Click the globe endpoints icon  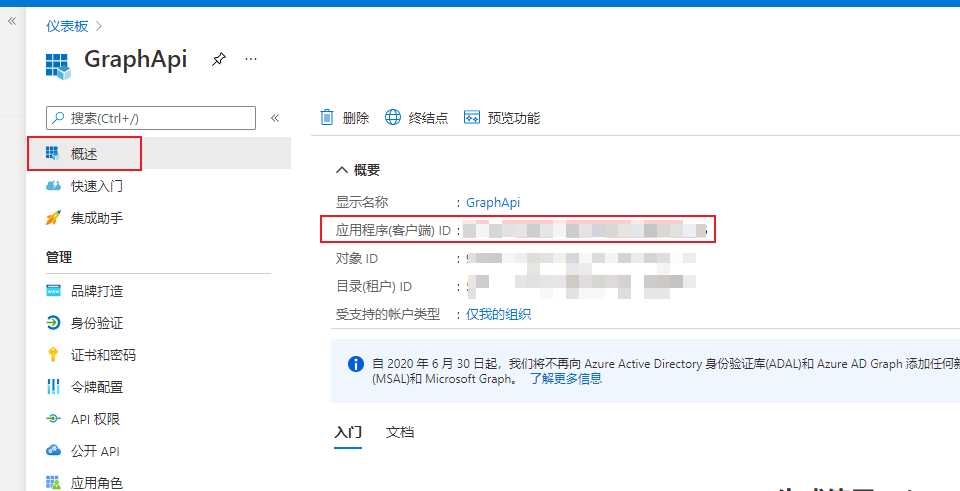click(392, 118)
